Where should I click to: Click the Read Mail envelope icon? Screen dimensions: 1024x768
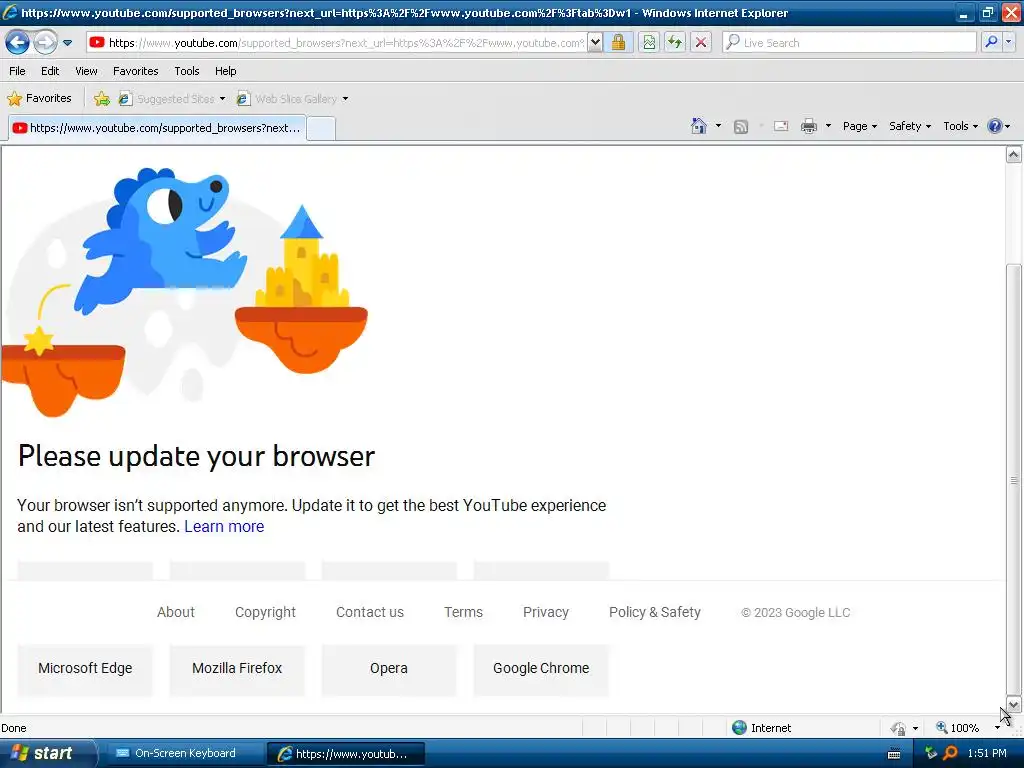(781, 126)
